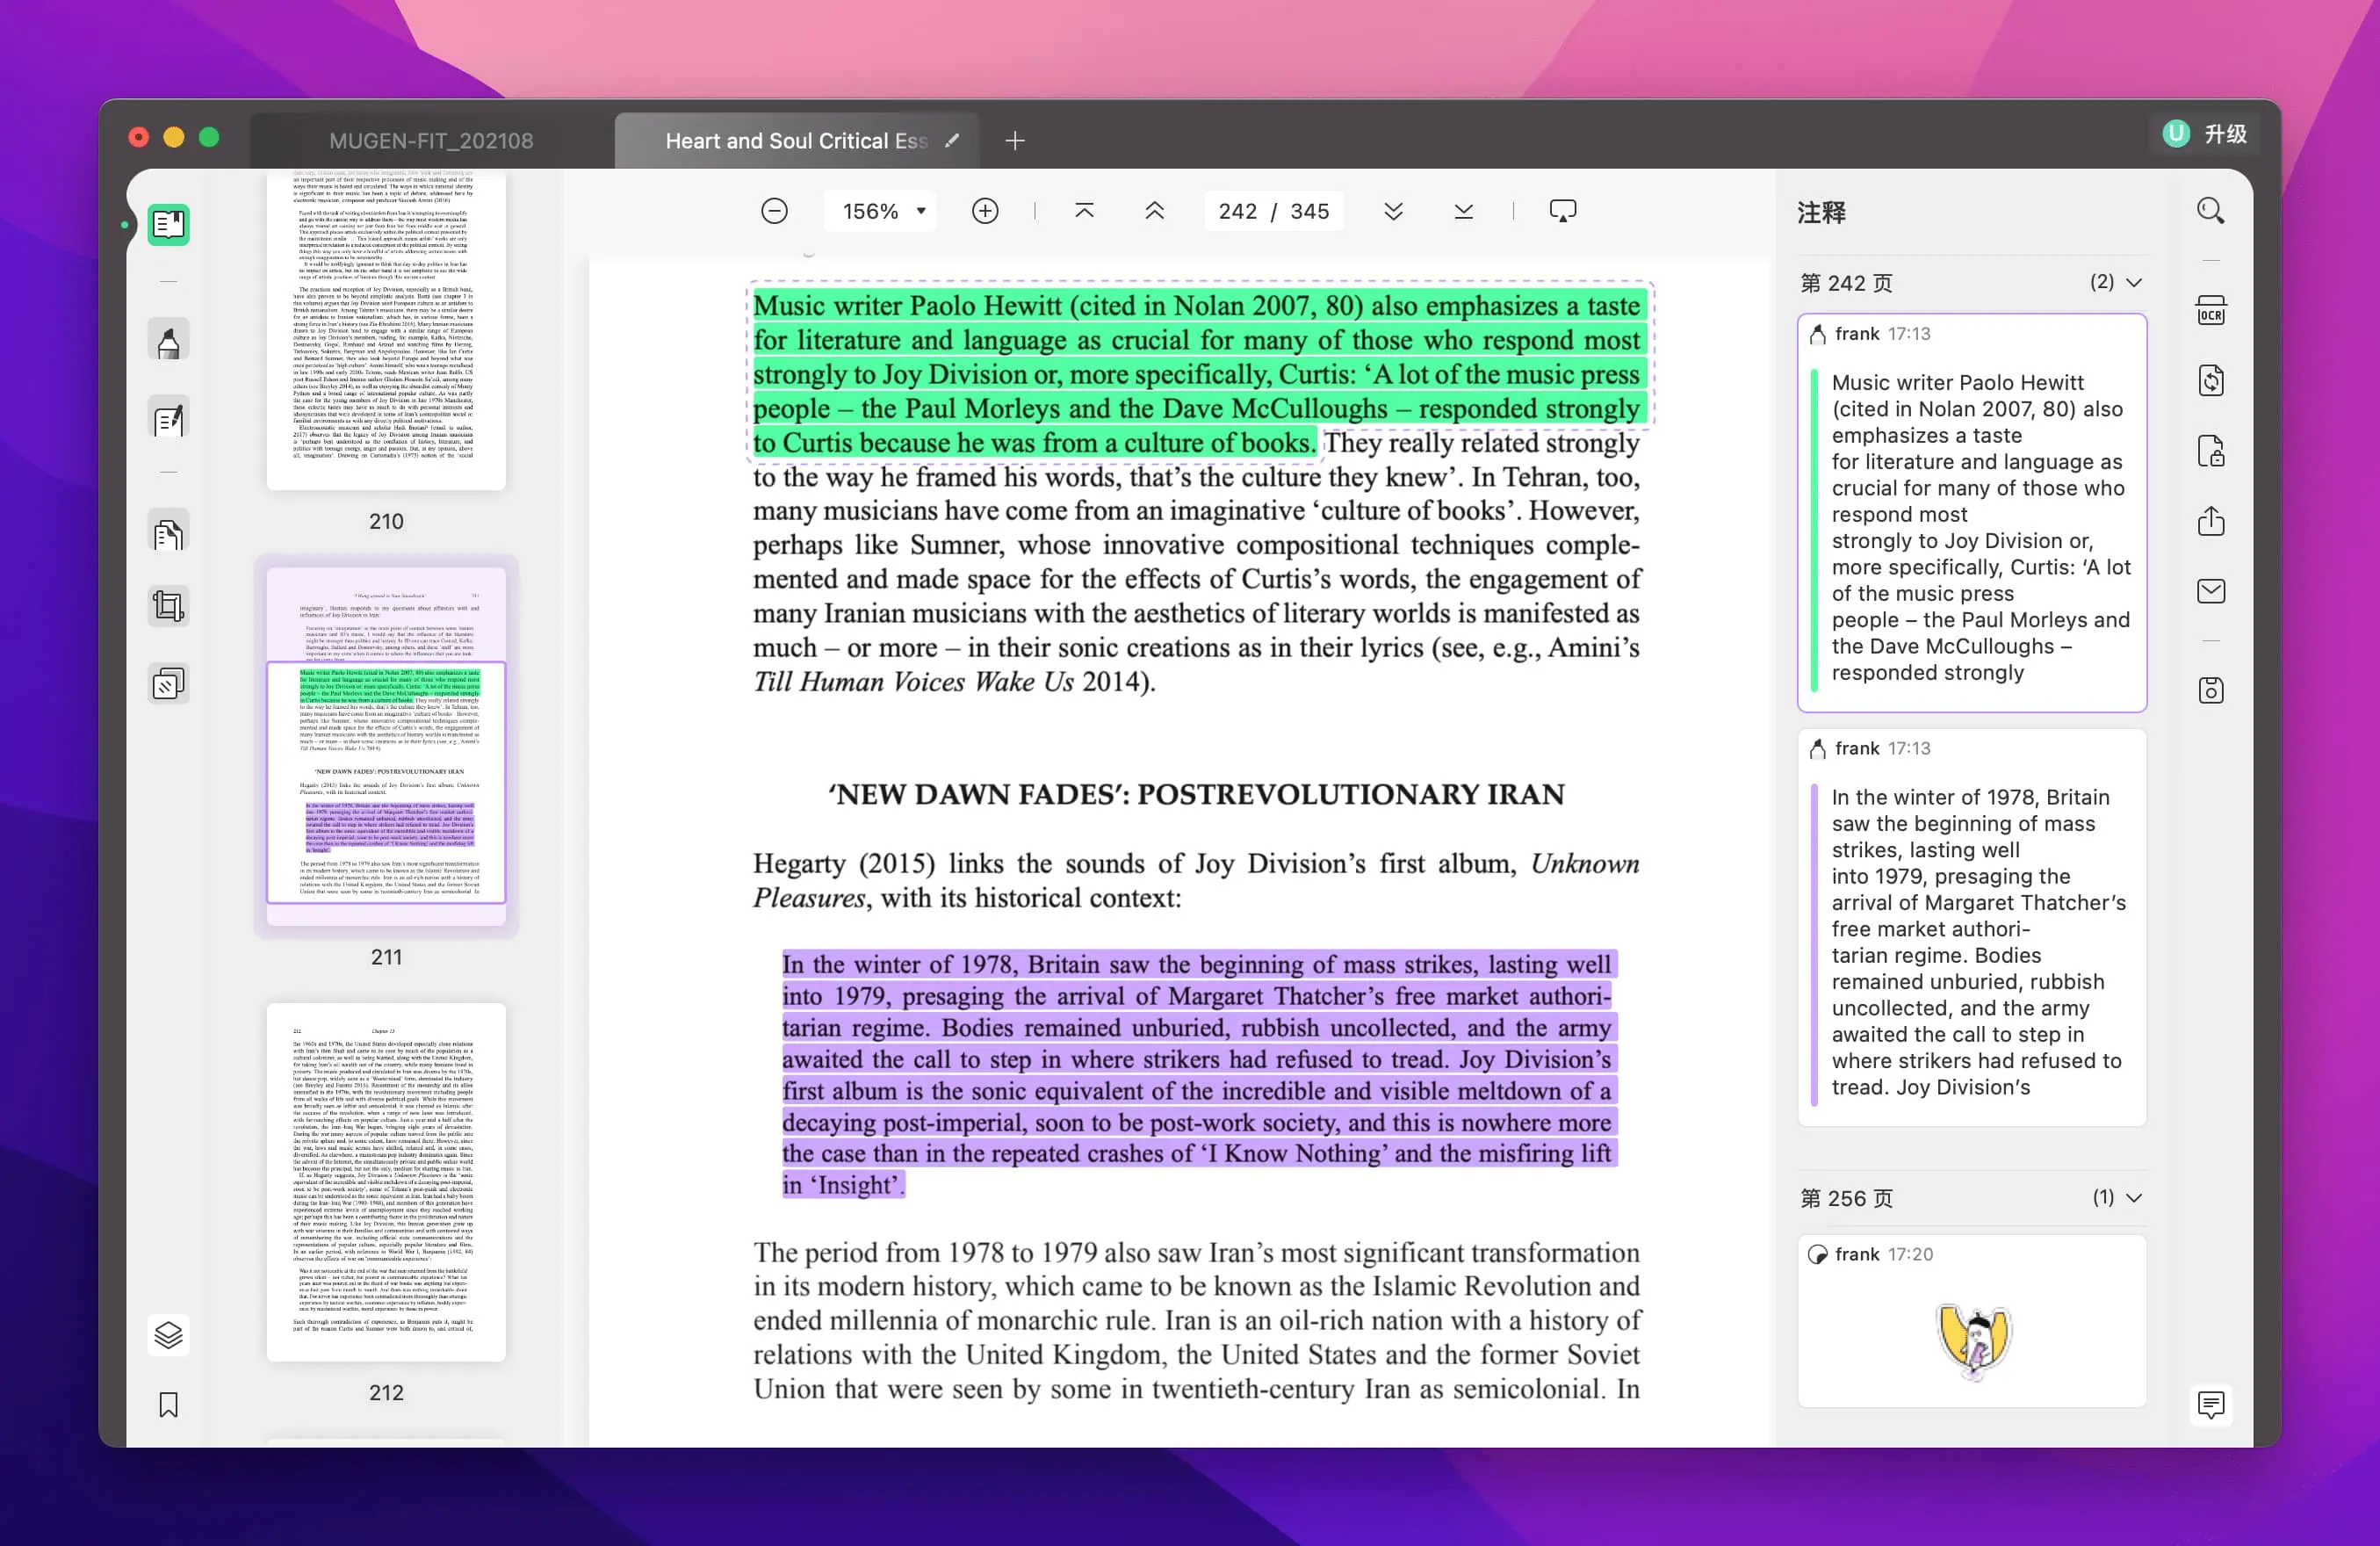Click total page count 345

(x=1309, y=211)
